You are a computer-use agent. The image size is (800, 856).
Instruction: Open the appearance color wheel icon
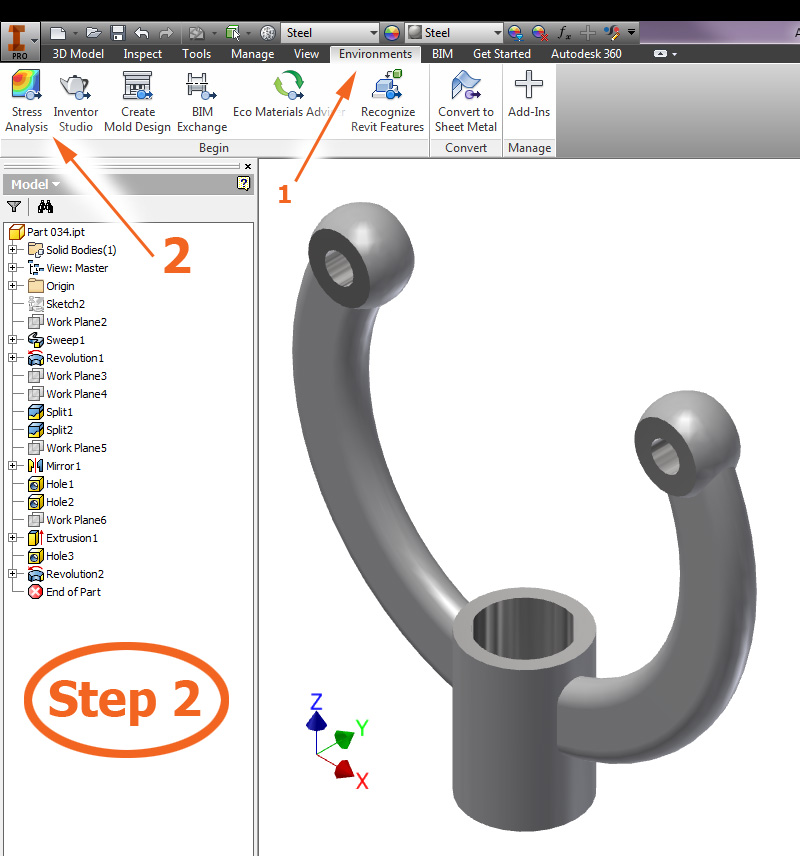392,33
